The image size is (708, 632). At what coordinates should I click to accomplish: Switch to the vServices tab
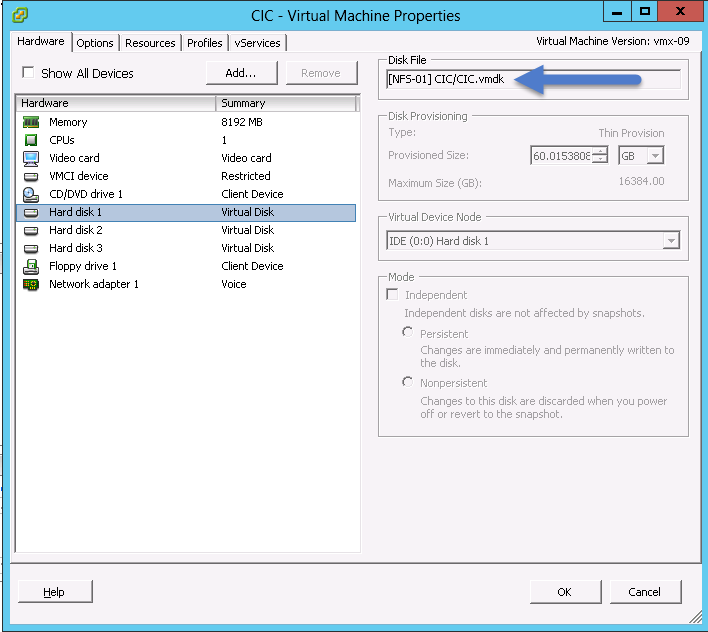pos(257,43)
